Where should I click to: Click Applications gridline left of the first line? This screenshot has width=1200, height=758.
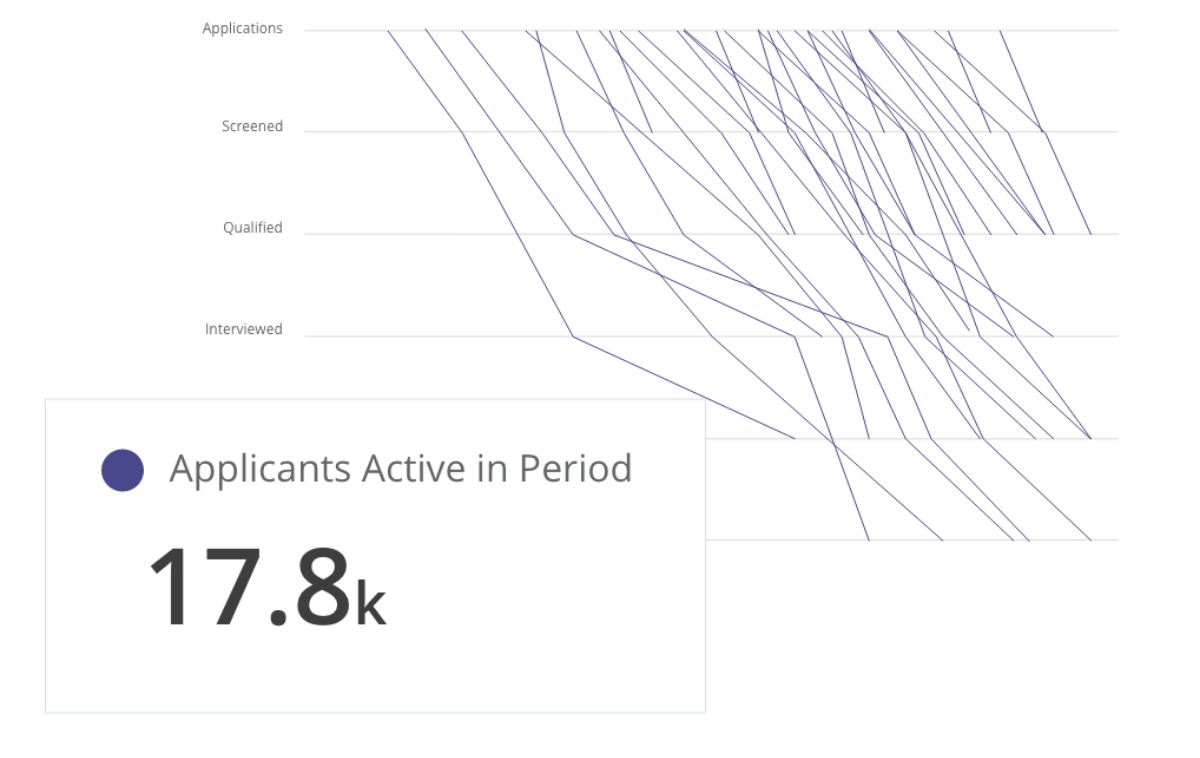coord(345,31)
